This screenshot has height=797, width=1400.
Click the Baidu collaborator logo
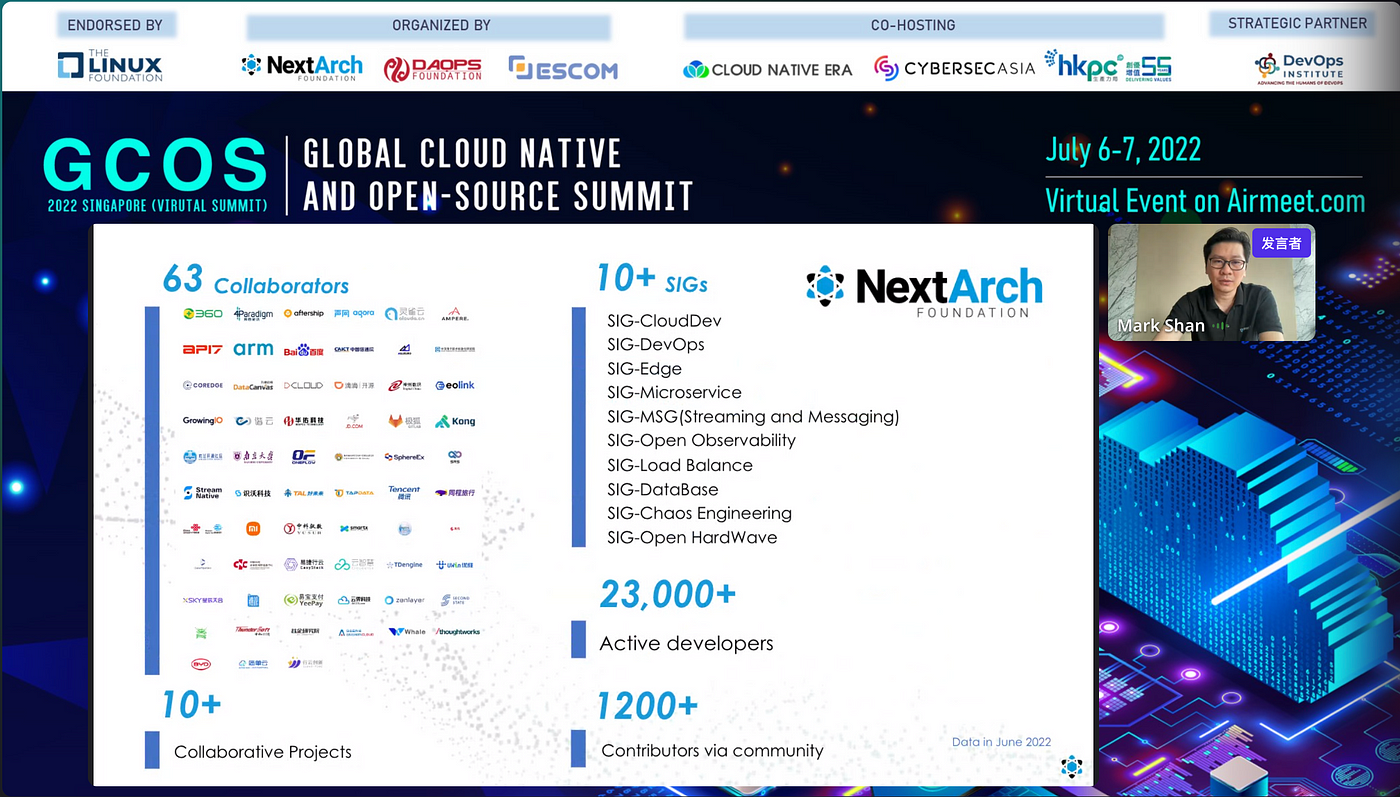[303, 349]
